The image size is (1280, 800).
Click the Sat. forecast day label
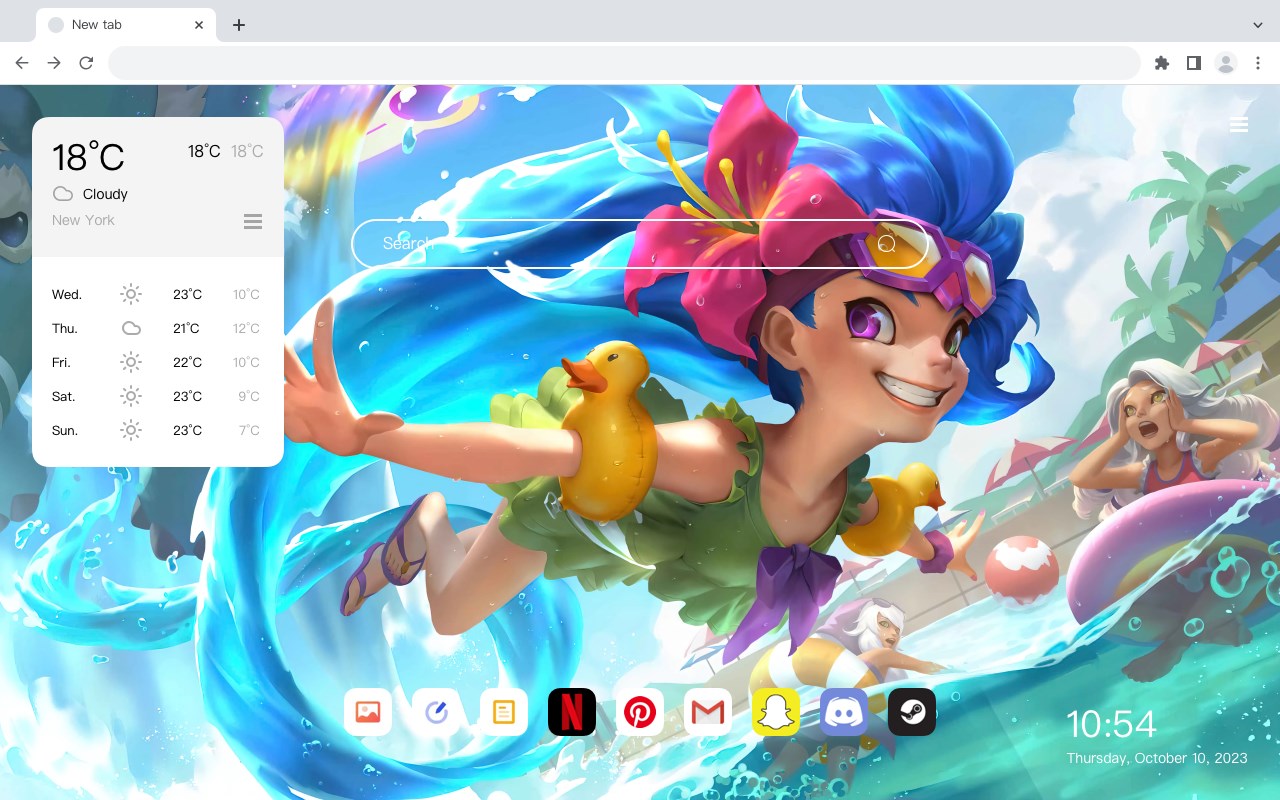tap(64, 396)
